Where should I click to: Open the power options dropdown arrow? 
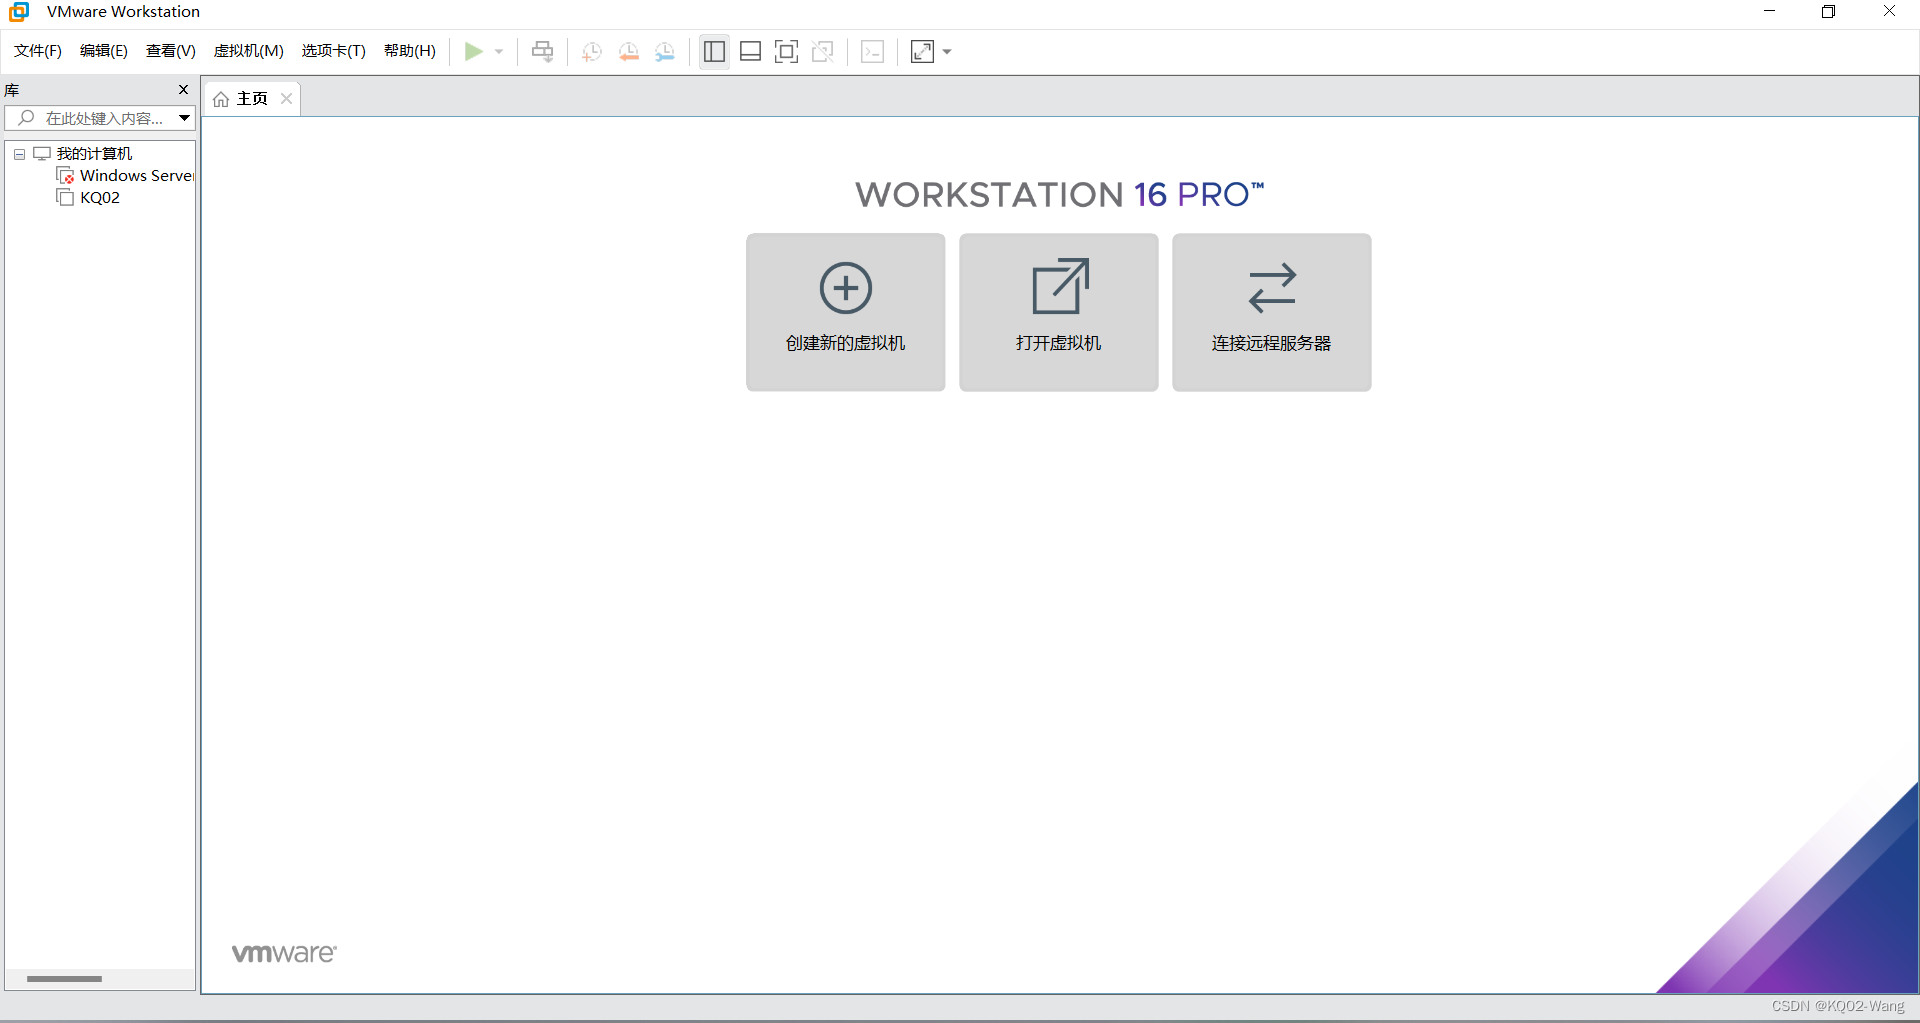pyautogui.click(x=499, y=51)
